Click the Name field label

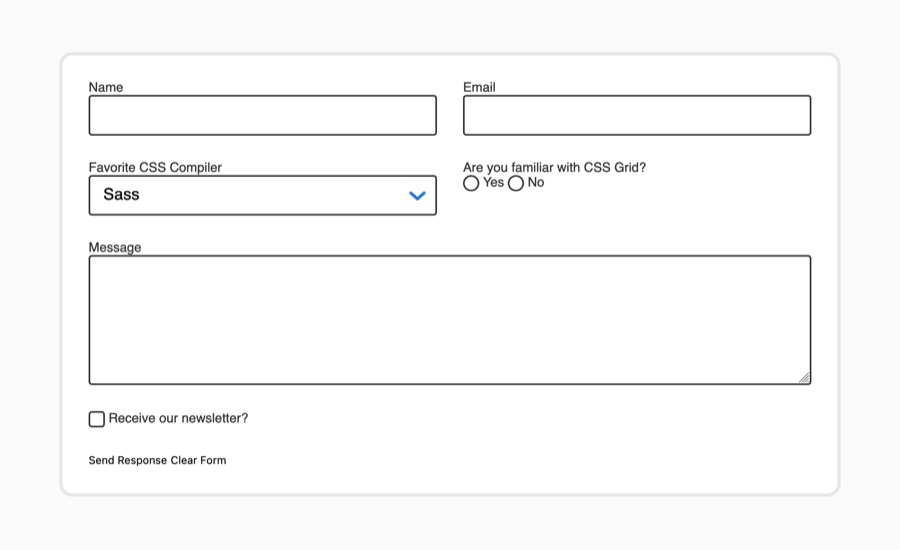[x=106, y=87]
